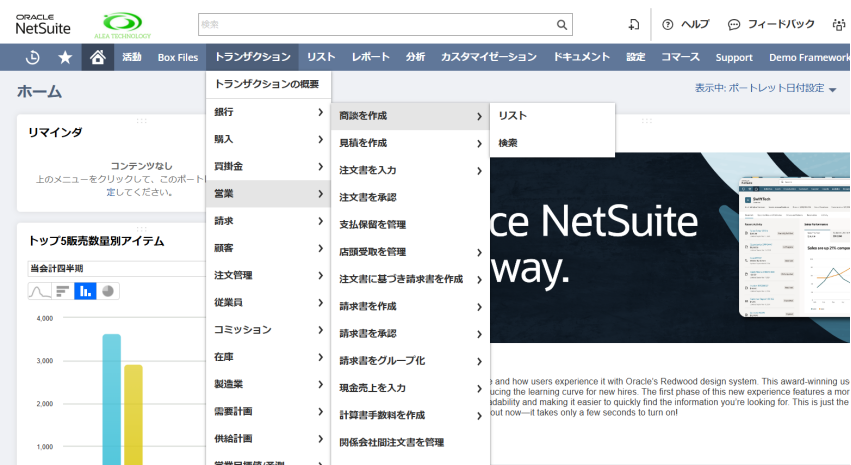
Task: Select 商談を作成 menu item
Action: [x=410, y=116]
